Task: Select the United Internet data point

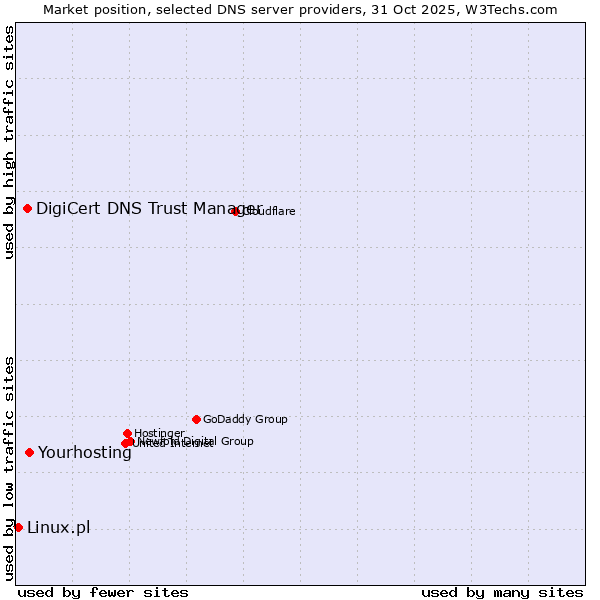Action: click(x=125, y=444)
